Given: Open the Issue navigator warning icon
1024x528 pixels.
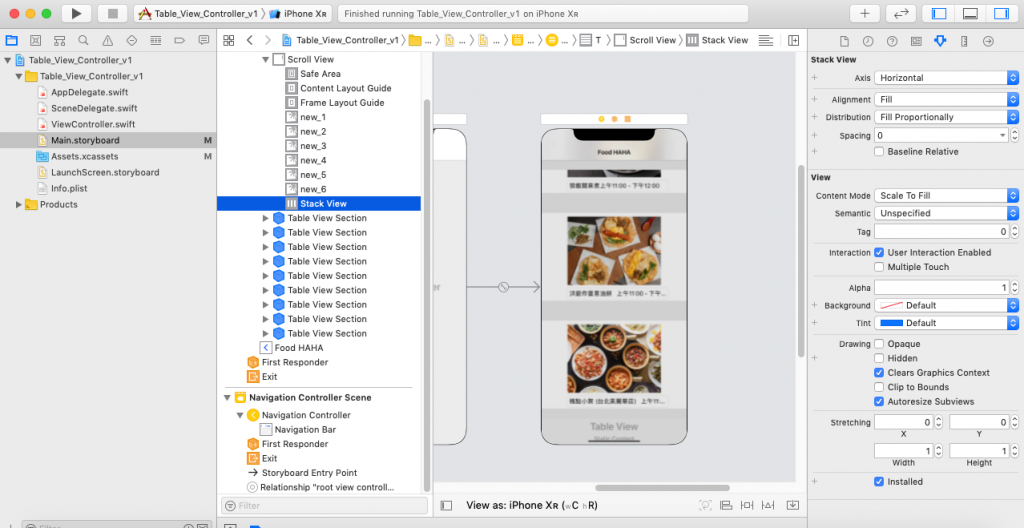Looking at the screenshot, I should pos(108,41).
